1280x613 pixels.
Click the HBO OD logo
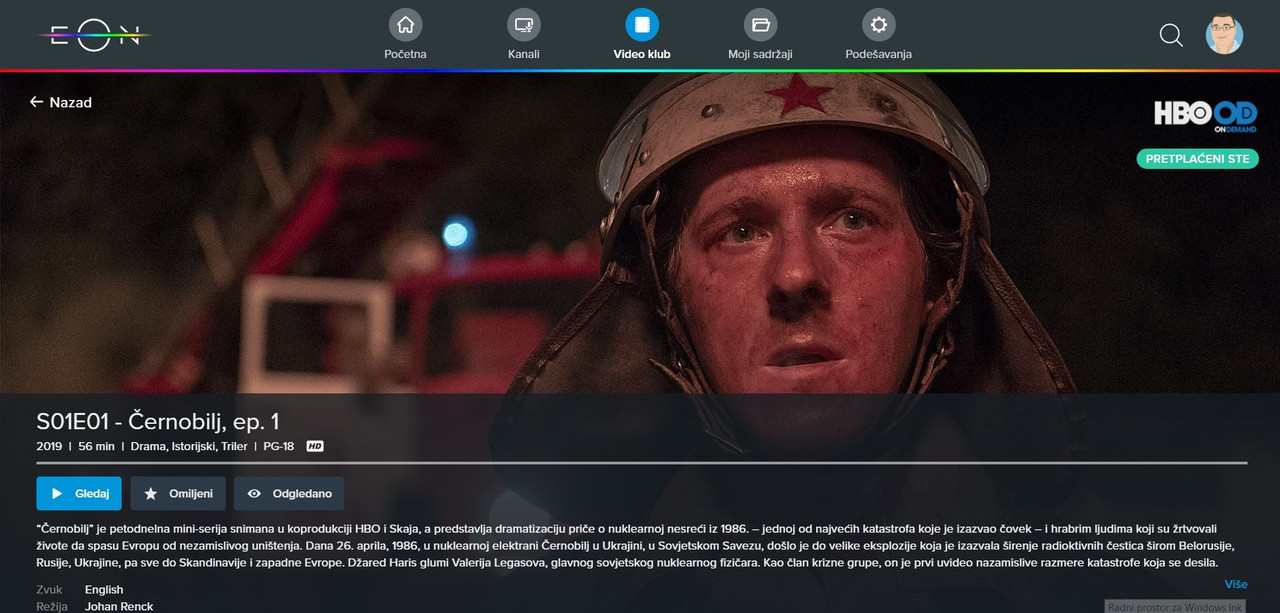click(x=1205, y=117)
